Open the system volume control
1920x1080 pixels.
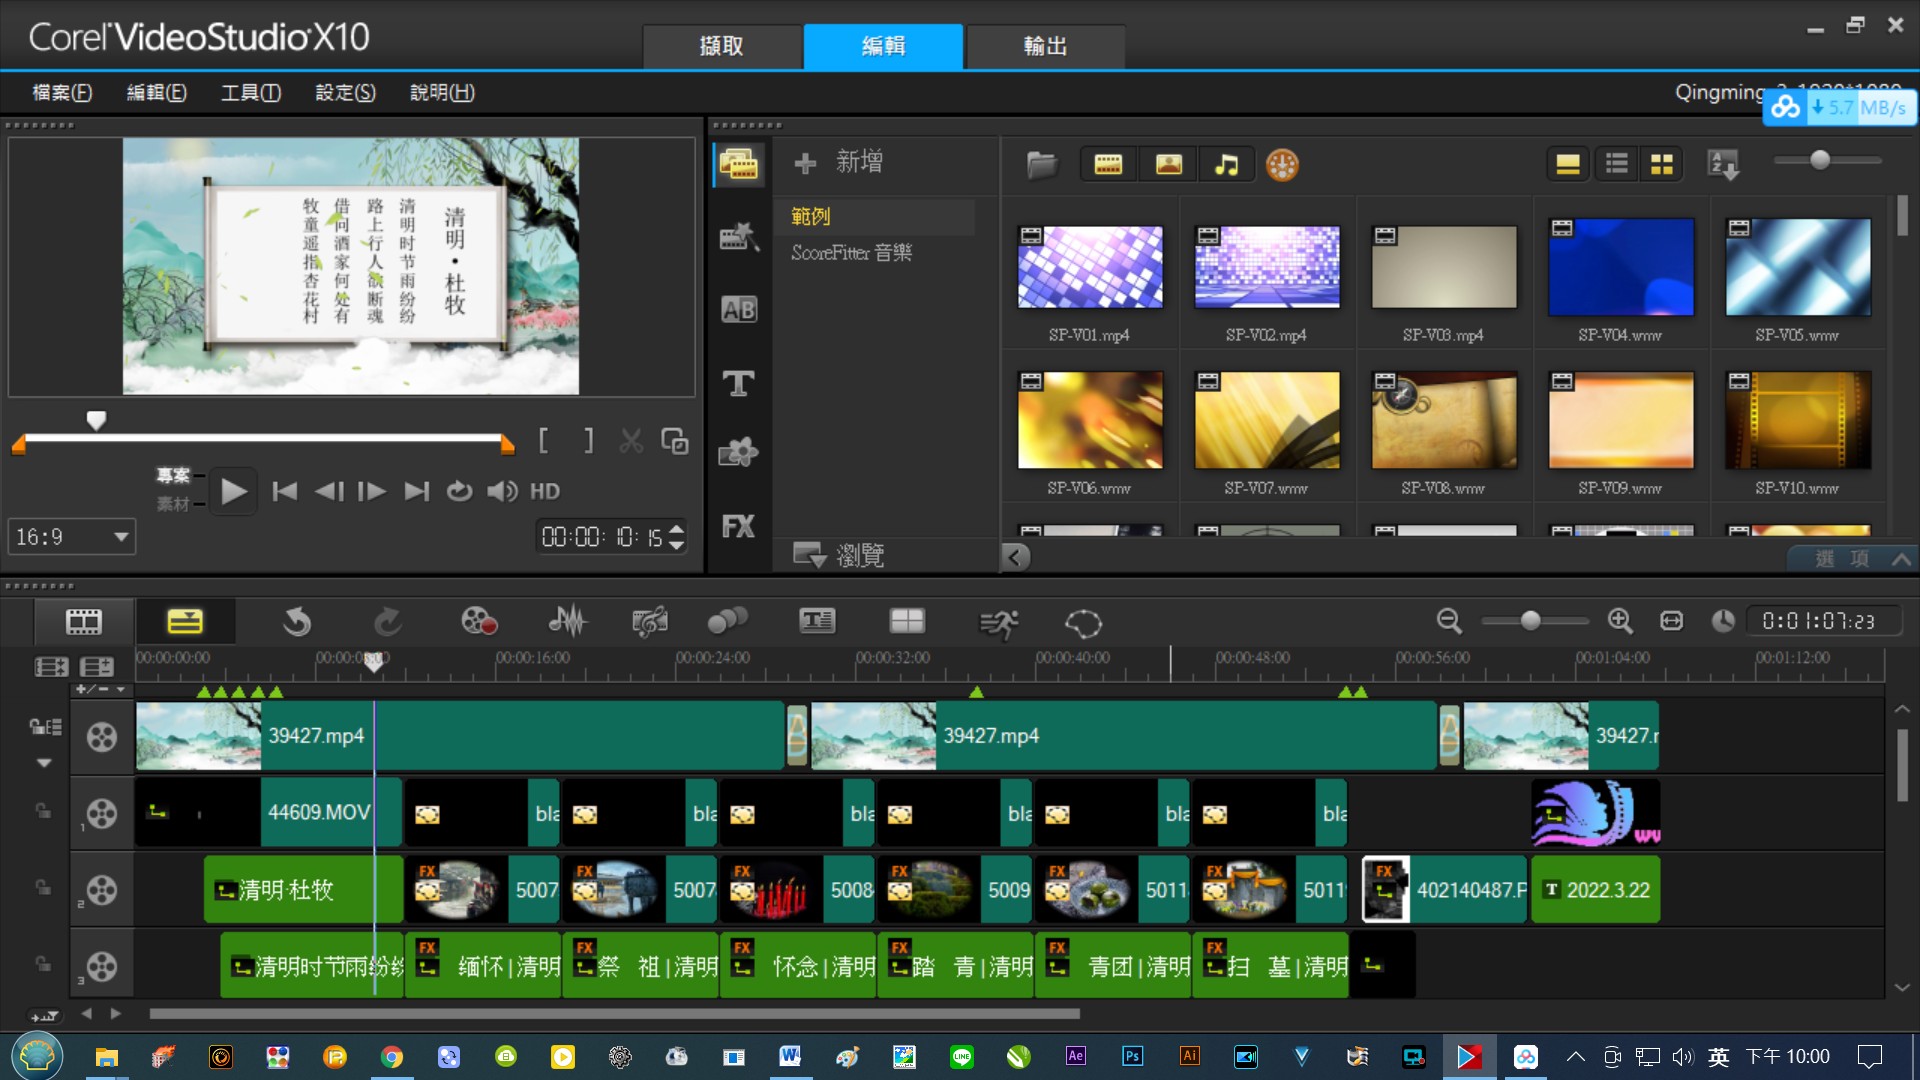click(502, 491)
